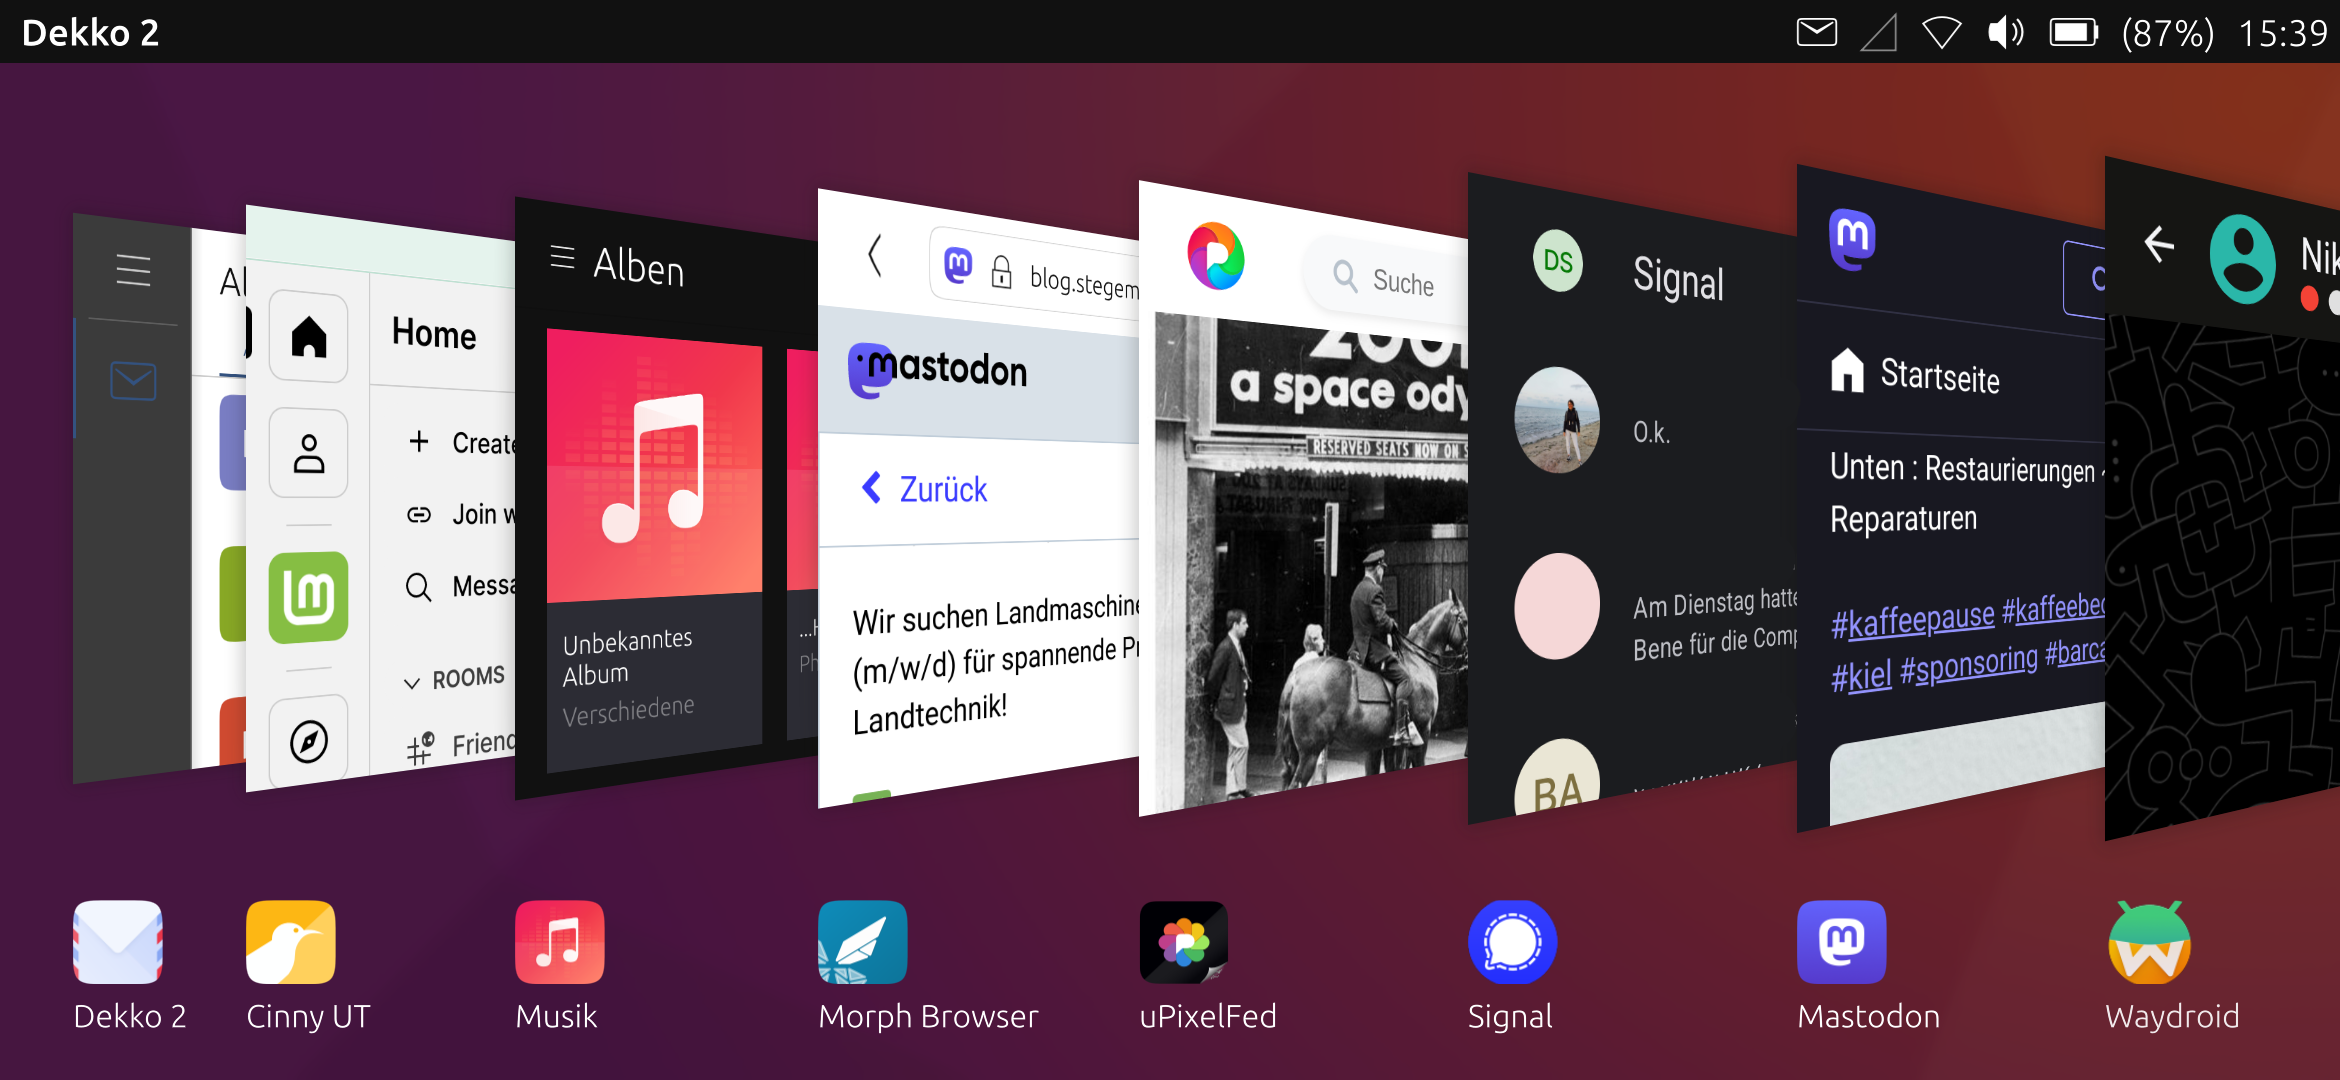Click the BA contact avatar in Signal

pos(1557,780)
